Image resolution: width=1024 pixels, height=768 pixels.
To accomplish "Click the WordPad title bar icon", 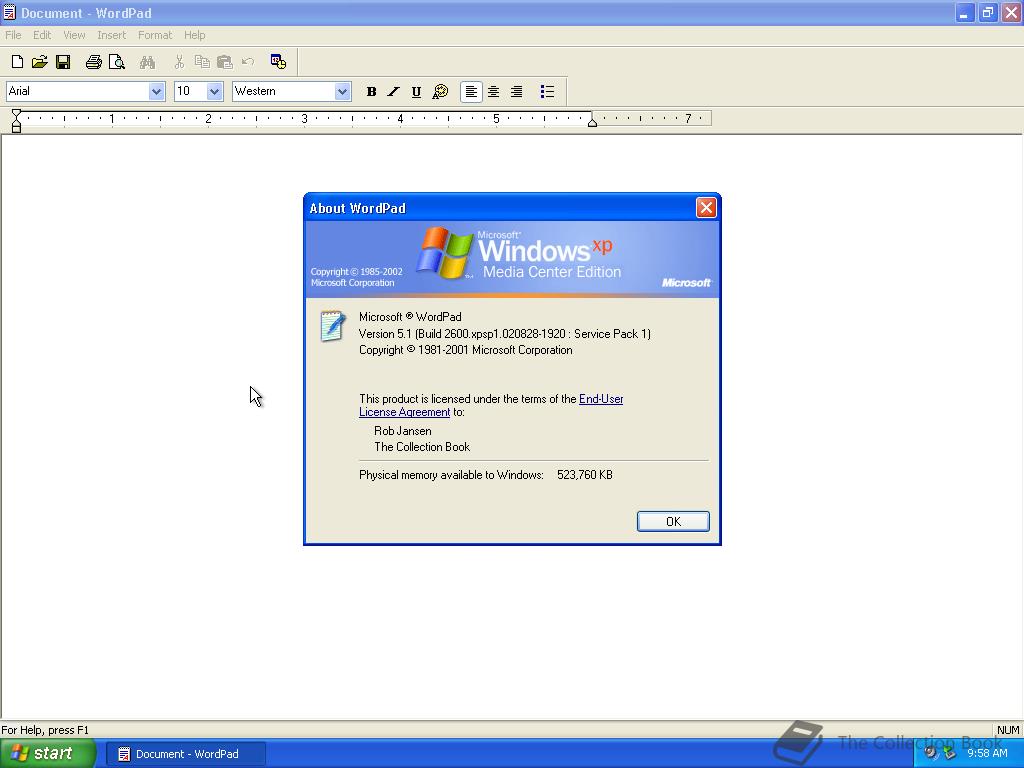I will 9,12.
